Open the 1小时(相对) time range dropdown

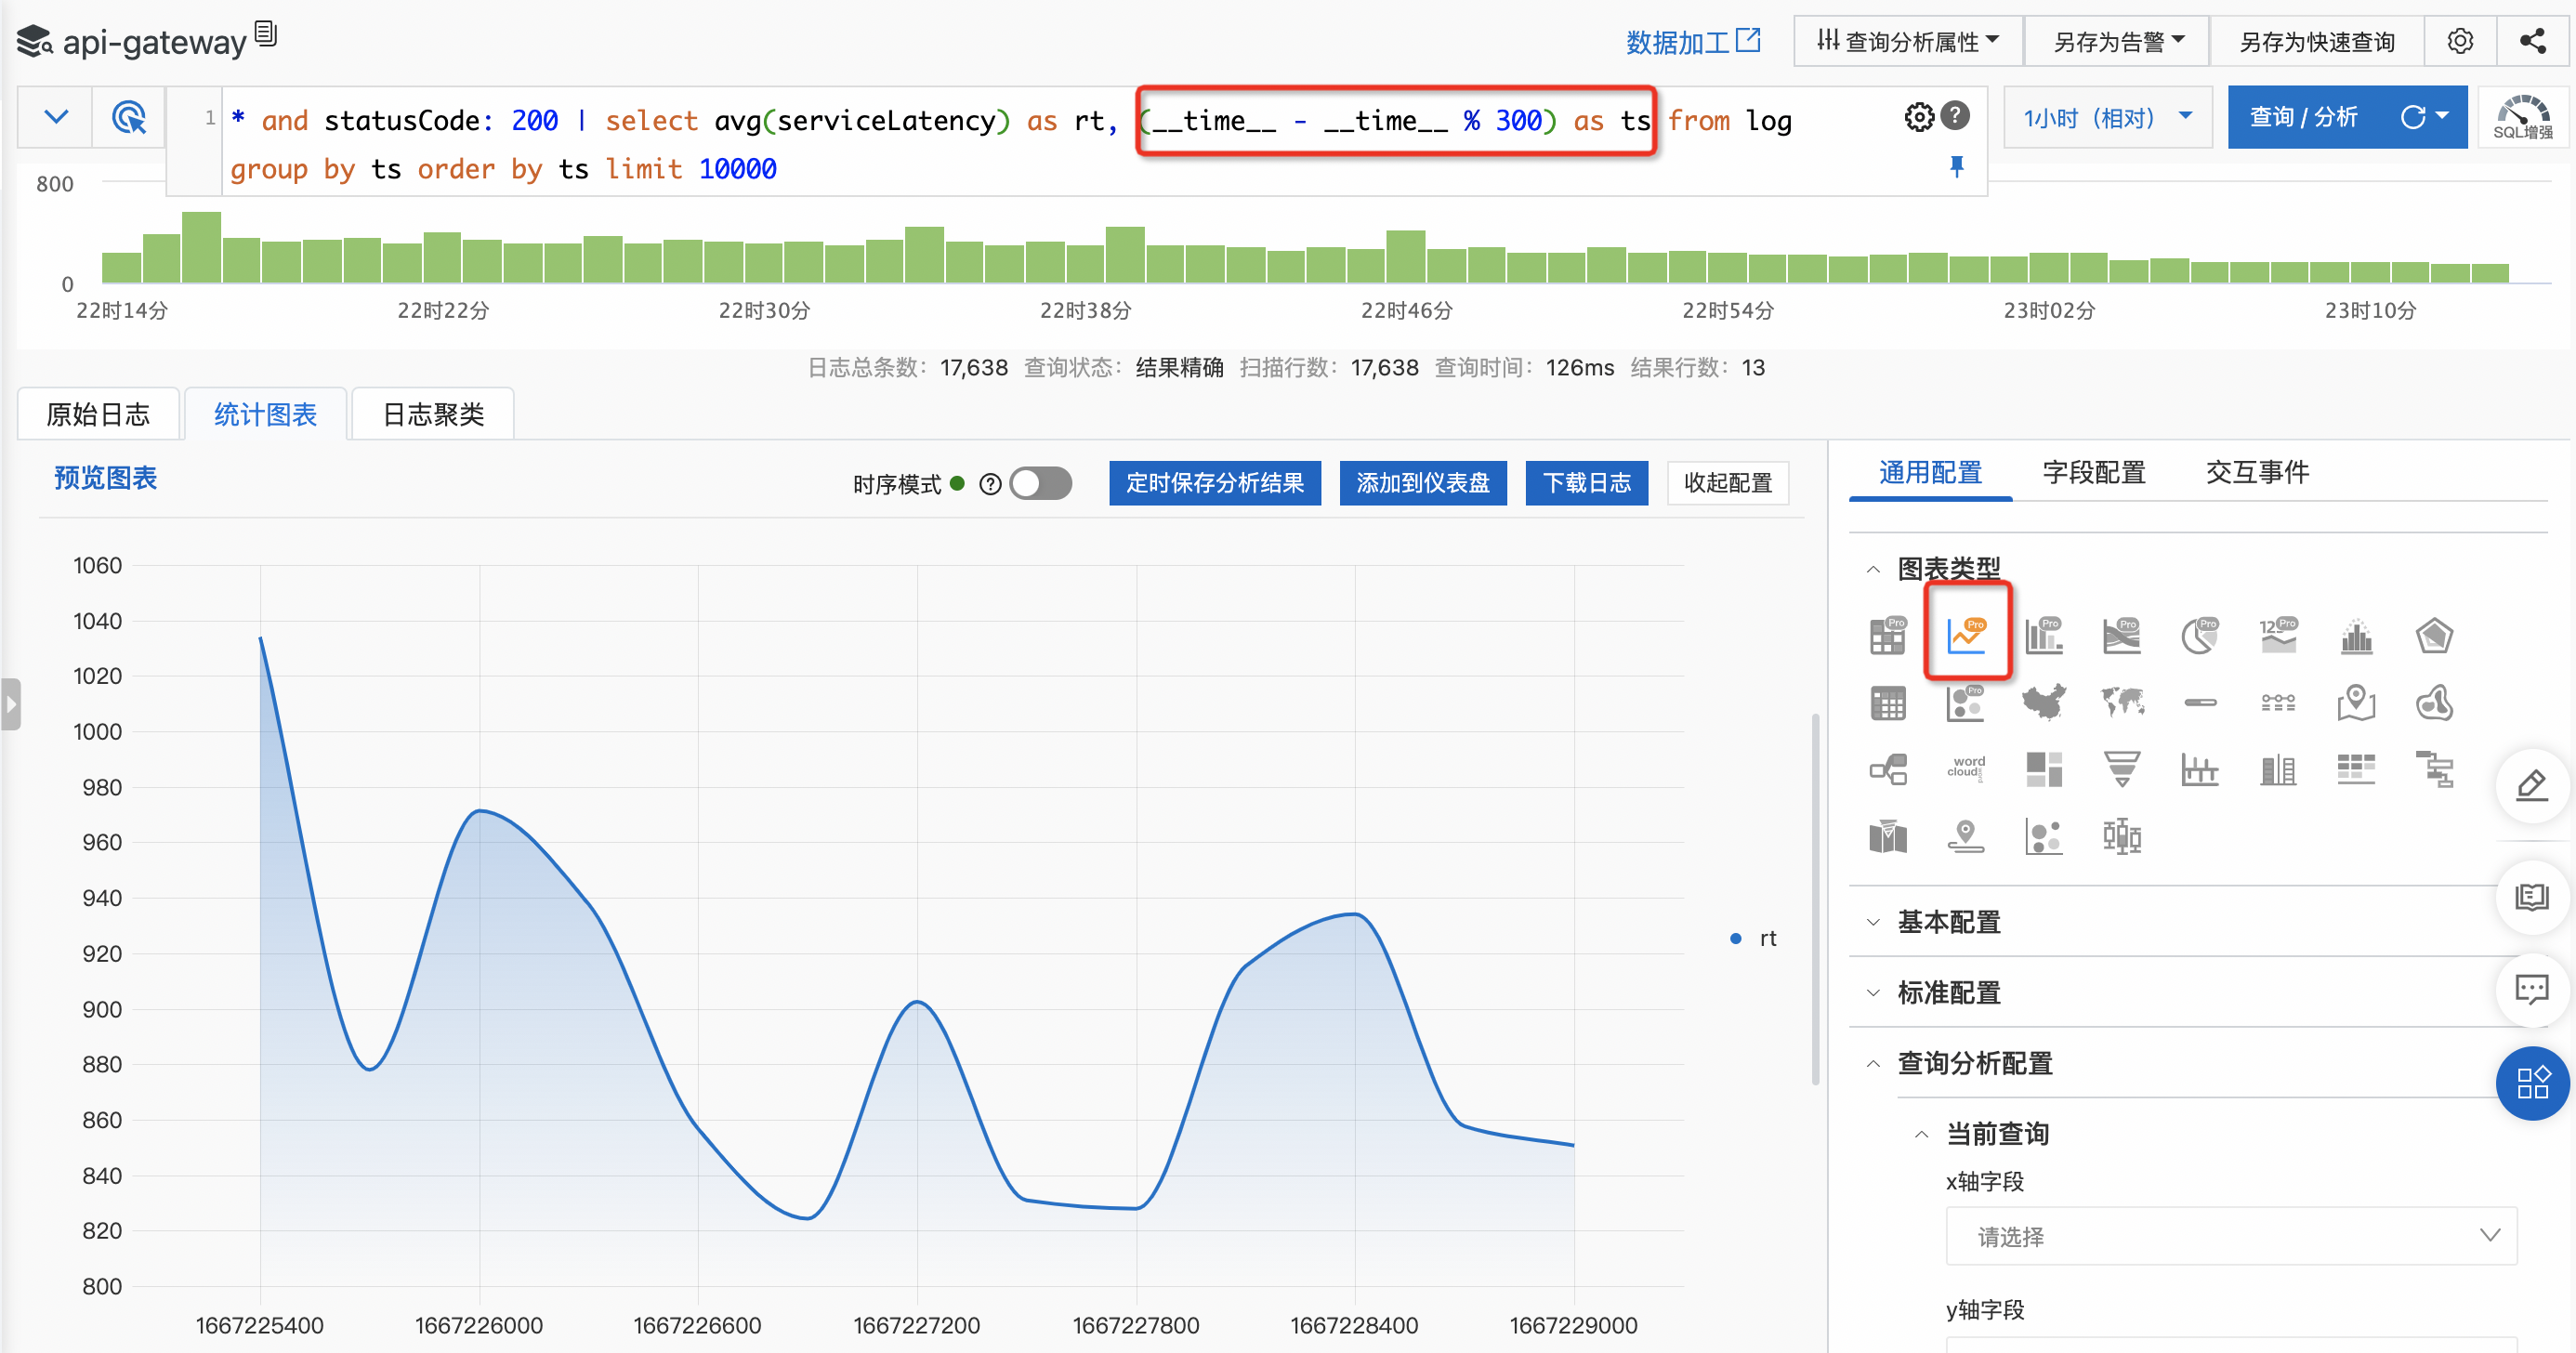coord(2106,118)
